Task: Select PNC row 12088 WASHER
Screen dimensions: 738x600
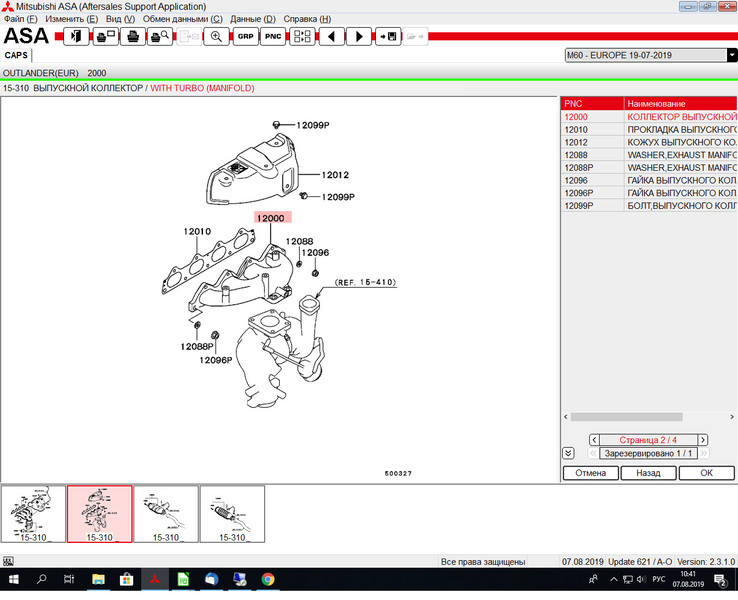Action: click(x=649, y=155)
